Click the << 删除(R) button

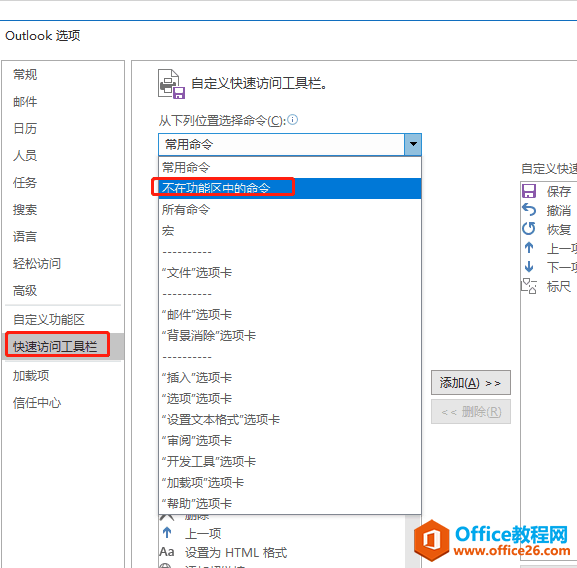coord(471,412)
